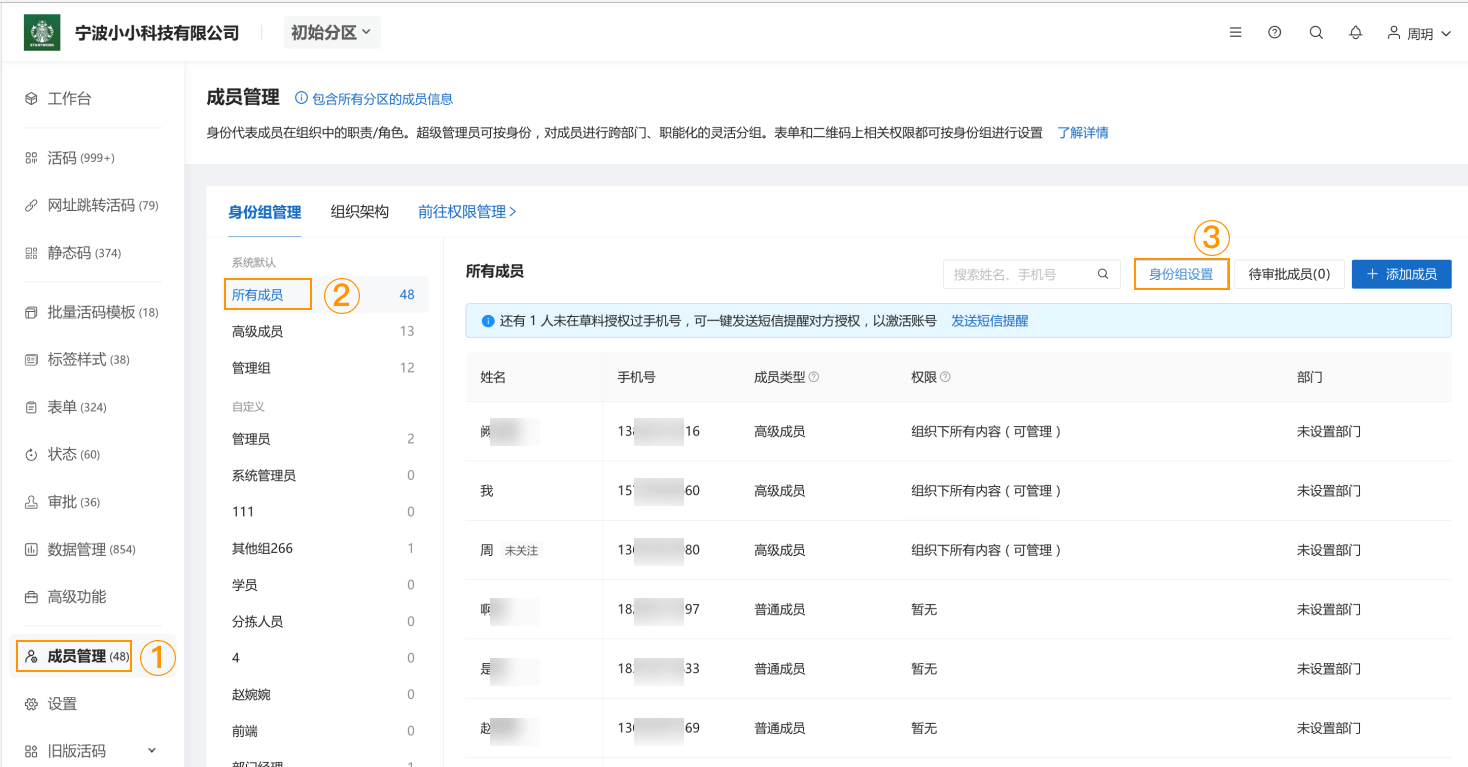Image resolution: width=1468 pixels, height=767 pixels.
Task: Open the help question mark icon
Action: pyautogui.click(x=1274, y=31)
